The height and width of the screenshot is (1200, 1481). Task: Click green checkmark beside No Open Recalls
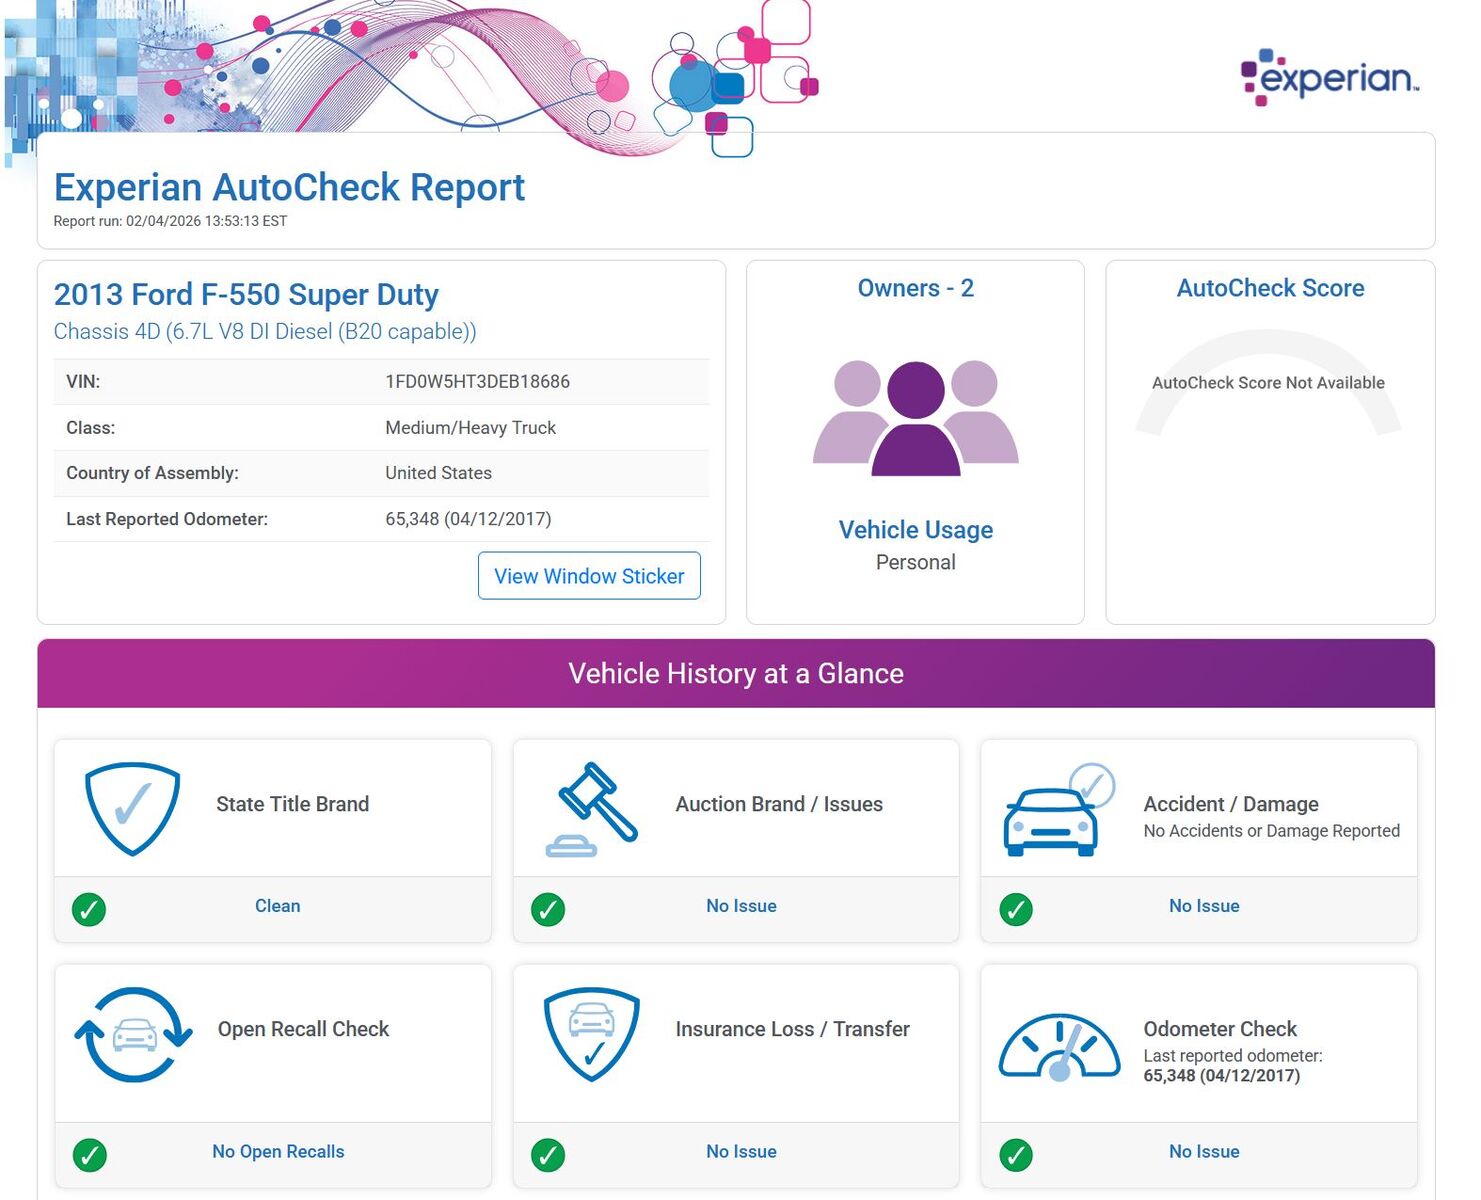(x=89, y=1154)
